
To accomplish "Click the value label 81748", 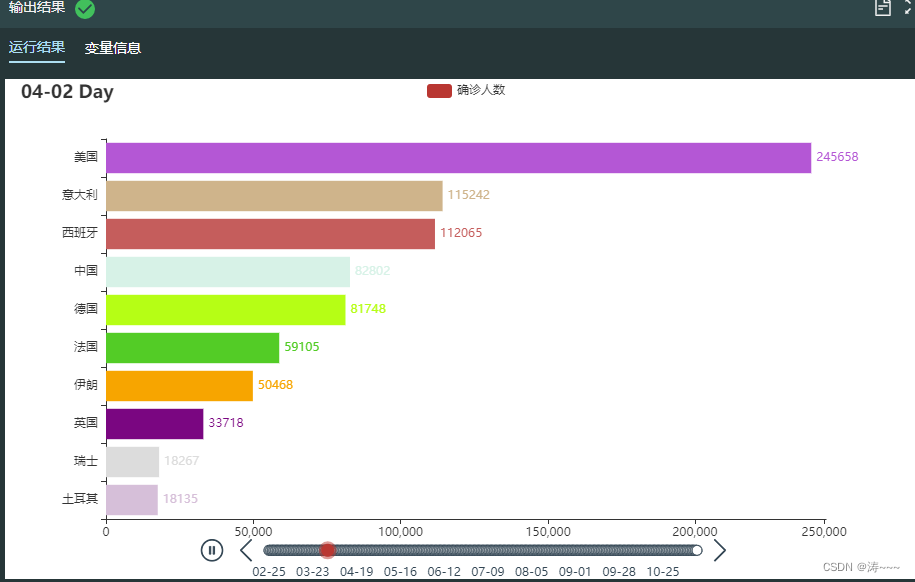I will pyautogui.click(x=368, y=308).
